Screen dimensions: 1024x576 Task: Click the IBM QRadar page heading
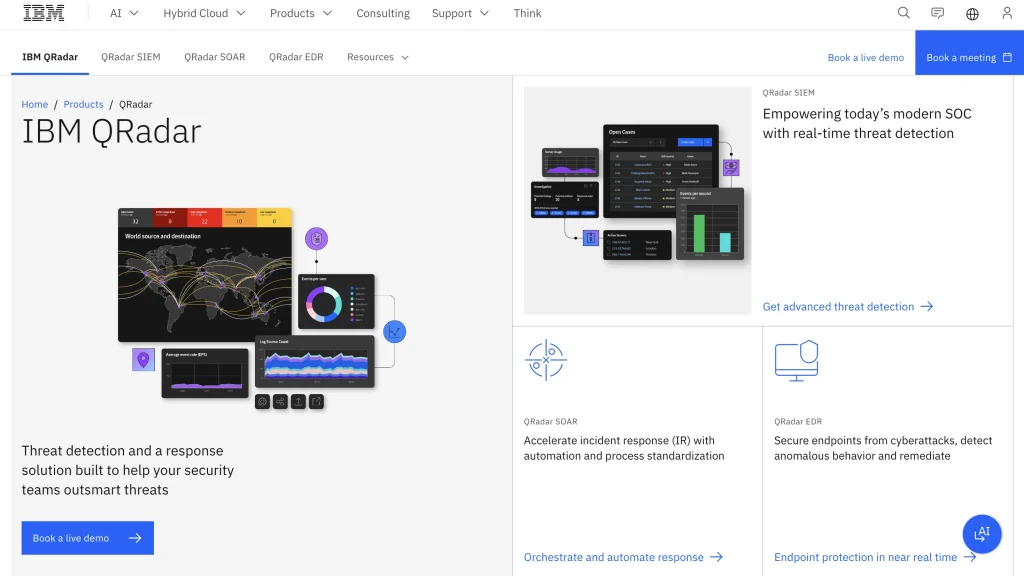[111, 131]
